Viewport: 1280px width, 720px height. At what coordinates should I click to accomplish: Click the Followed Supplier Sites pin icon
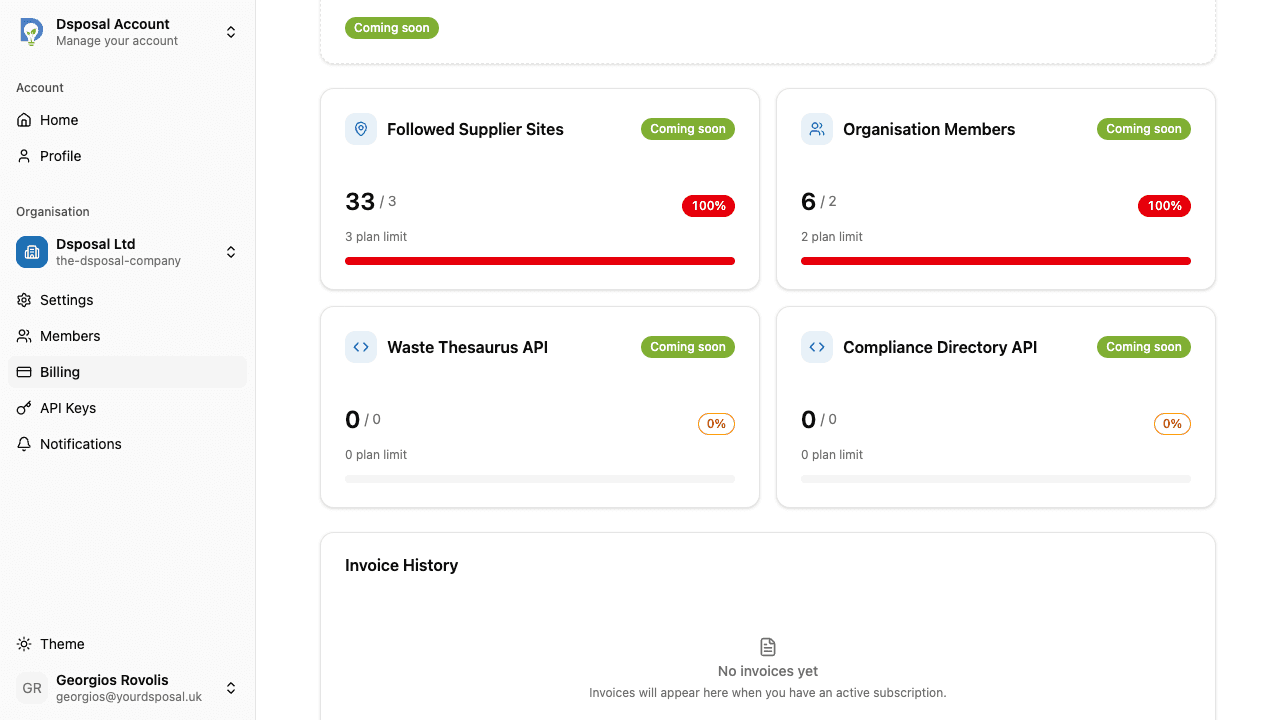[x=360, y=128]
